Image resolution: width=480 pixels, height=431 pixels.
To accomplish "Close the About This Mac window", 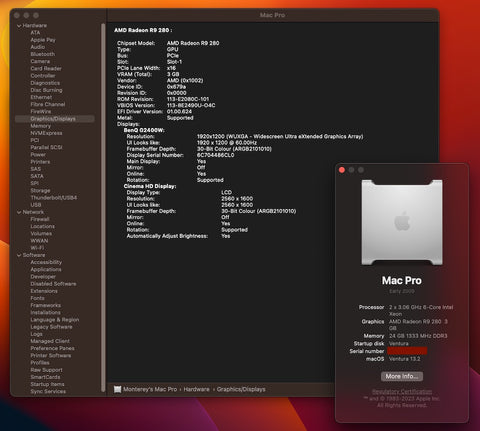I will [342, 170].
